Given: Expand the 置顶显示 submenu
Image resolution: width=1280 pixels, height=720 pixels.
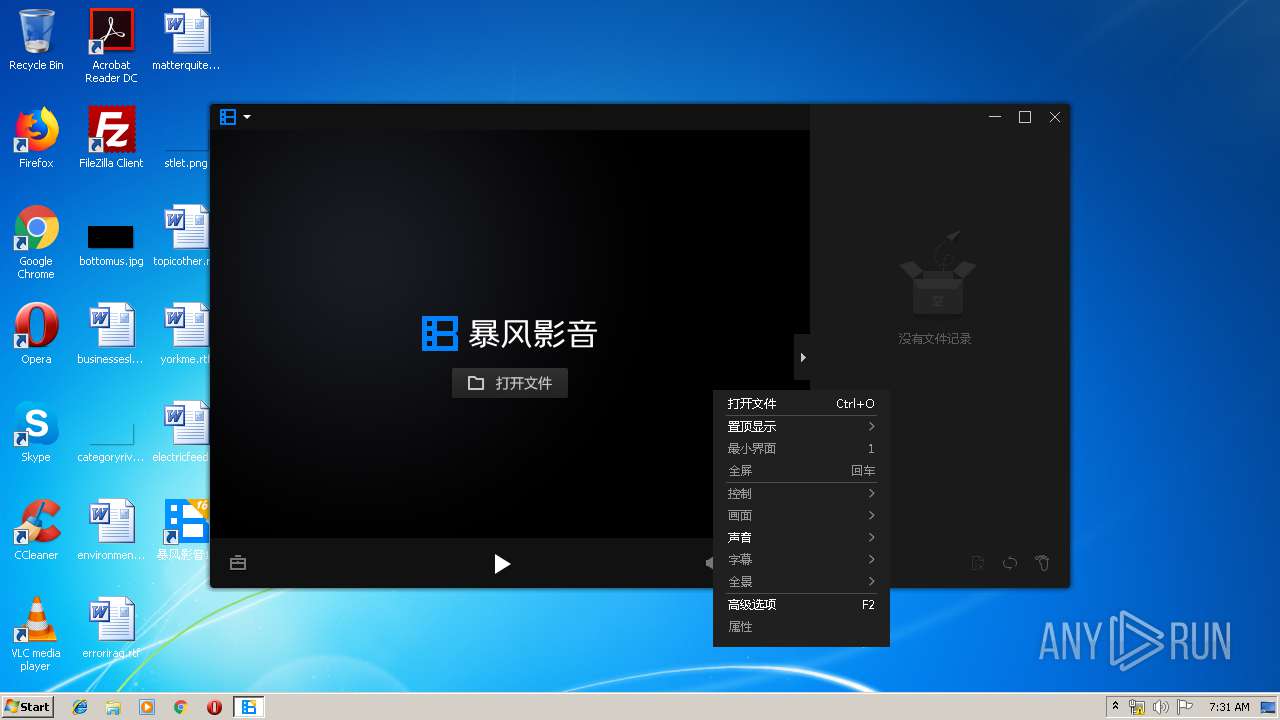Looking at the screenshot, I should (801, 427).
